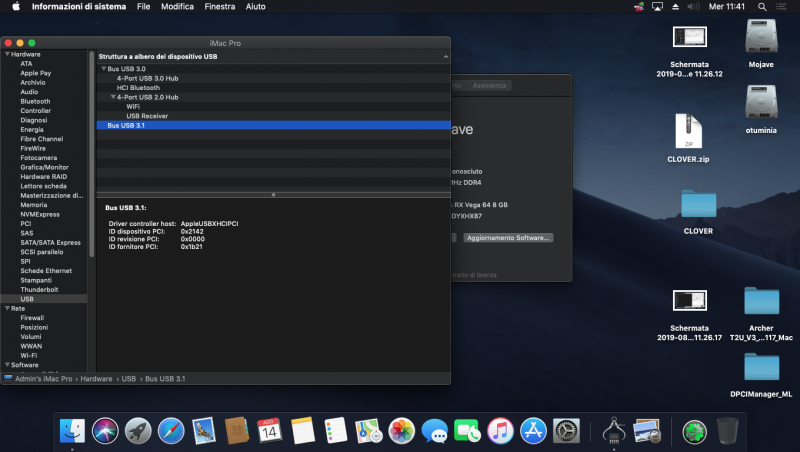This screenshot has height=452, width=800.
Task: Switch to the Assistenza tab
Action: pyautogui.click(x=490, y=86)
